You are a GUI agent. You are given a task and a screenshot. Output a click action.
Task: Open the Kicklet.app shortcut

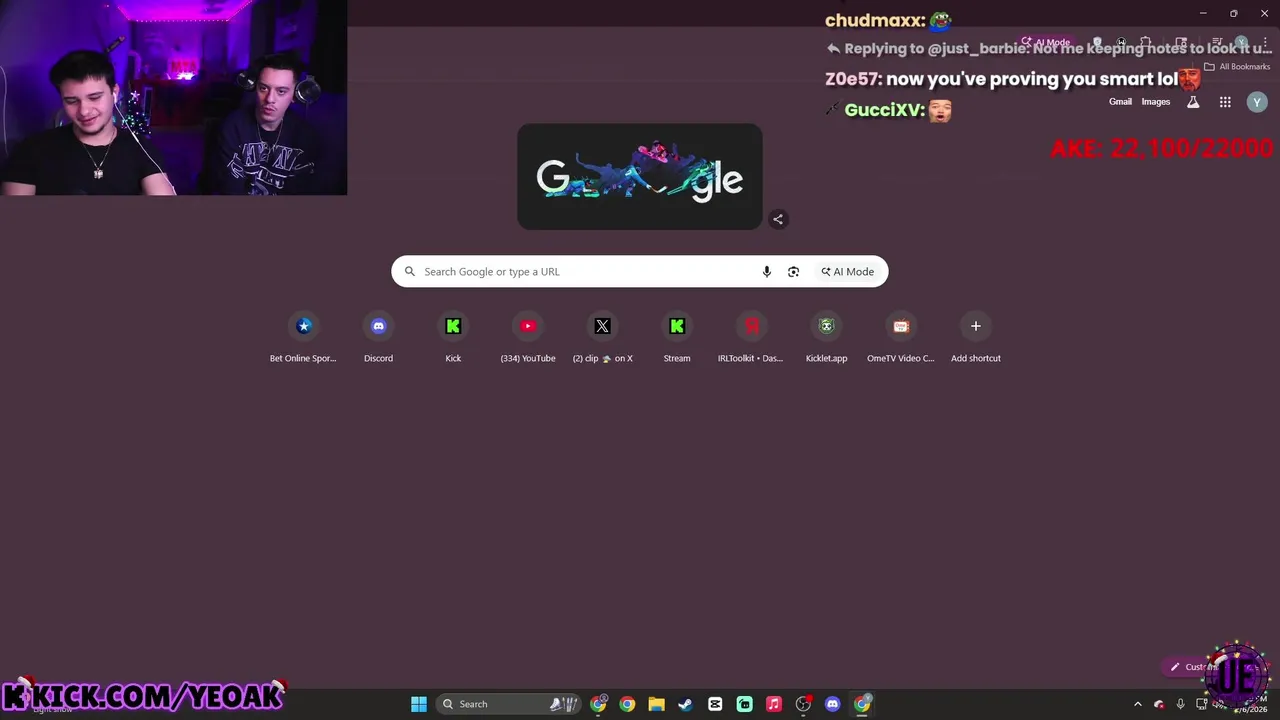(x=826, y=338)
